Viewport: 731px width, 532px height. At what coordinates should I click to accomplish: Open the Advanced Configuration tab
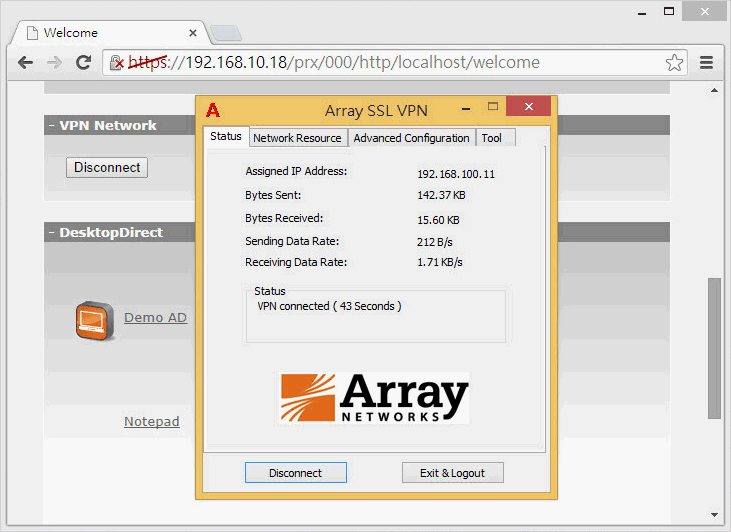click(412, 138)
